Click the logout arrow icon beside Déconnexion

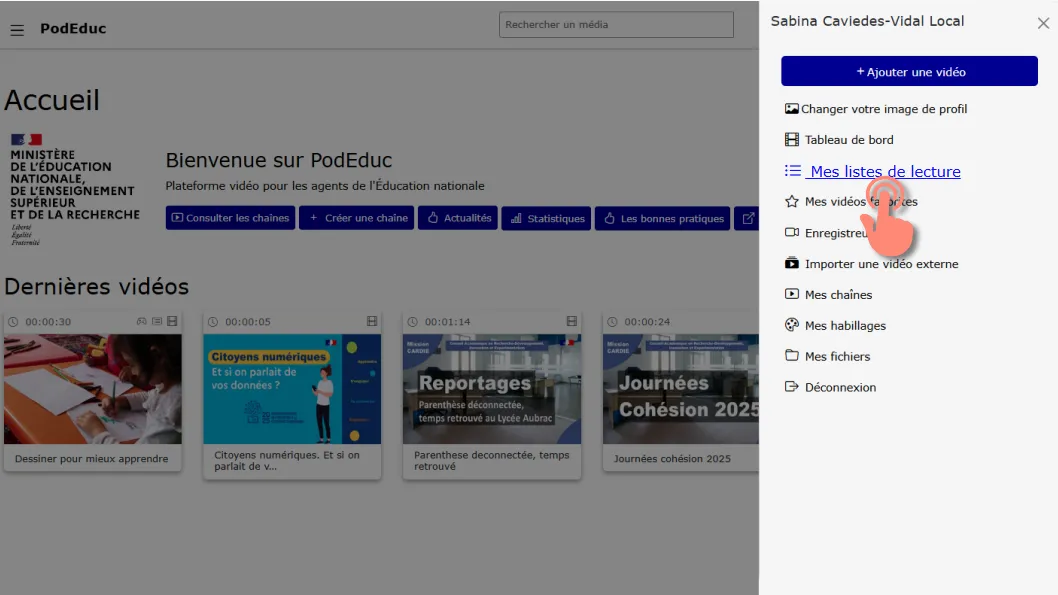pos(791,387)
